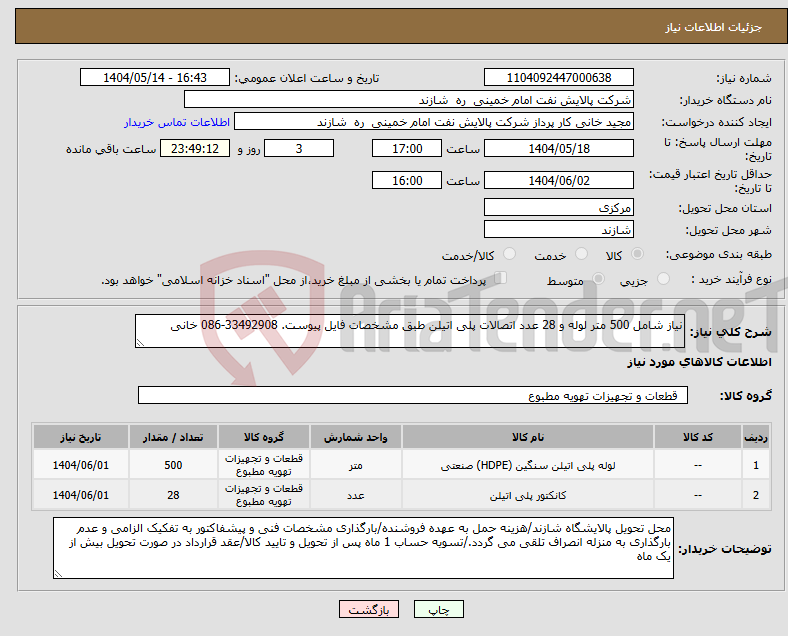Screen dimensions: 788x636
Task: Click the remaining time field 23:49:12
Action: [195, 148]
